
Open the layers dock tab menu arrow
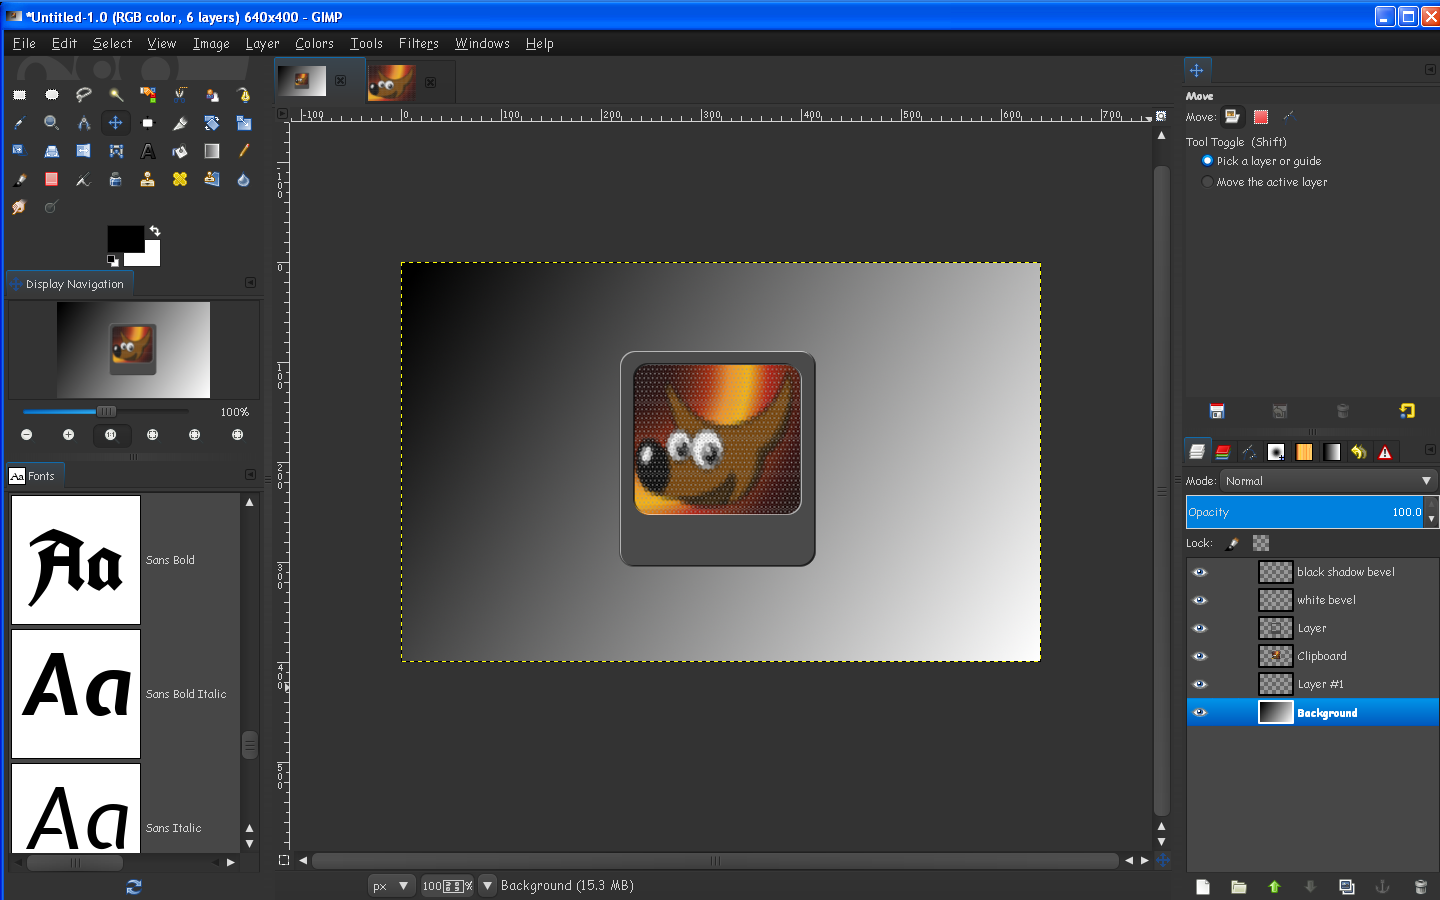[x=1430, y=450]
